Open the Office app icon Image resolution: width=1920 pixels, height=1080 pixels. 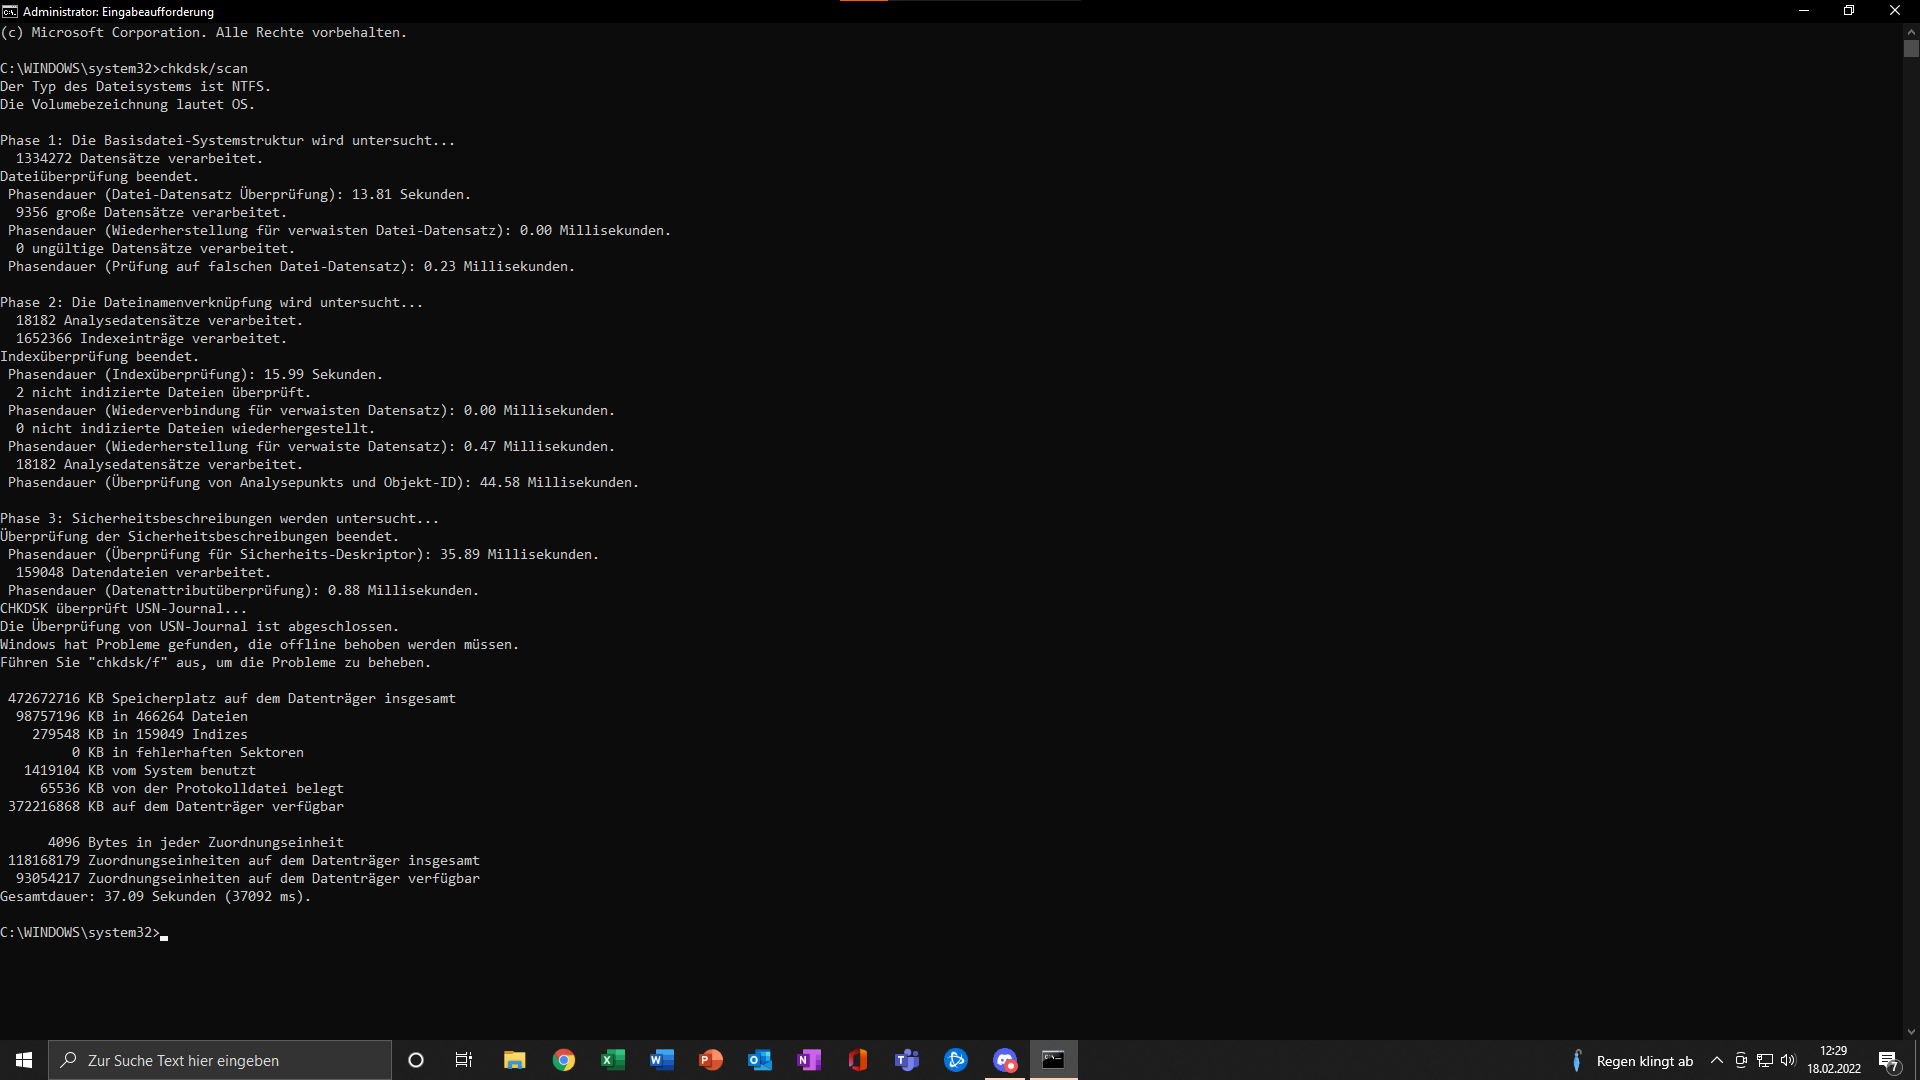click(858, 1060)
